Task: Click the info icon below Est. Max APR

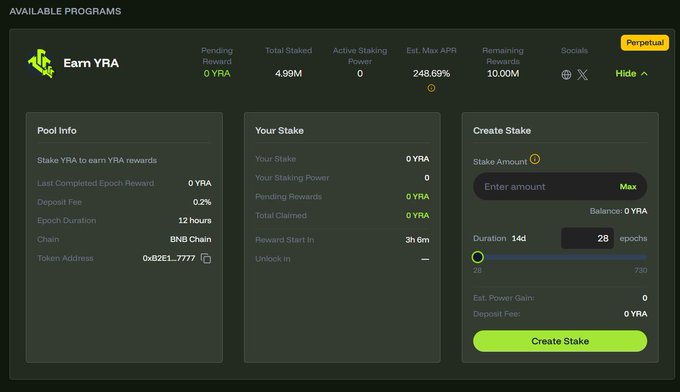Action: [431, 88]
